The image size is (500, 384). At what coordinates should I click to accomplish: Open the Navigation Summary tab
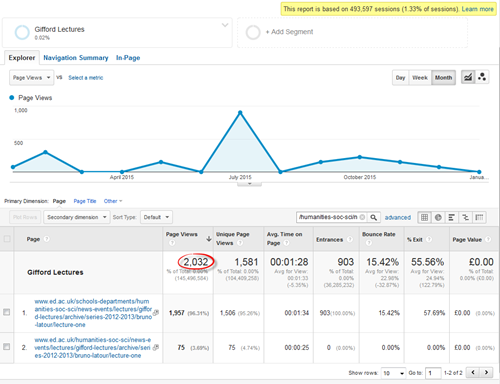click(x=76, y=58)
